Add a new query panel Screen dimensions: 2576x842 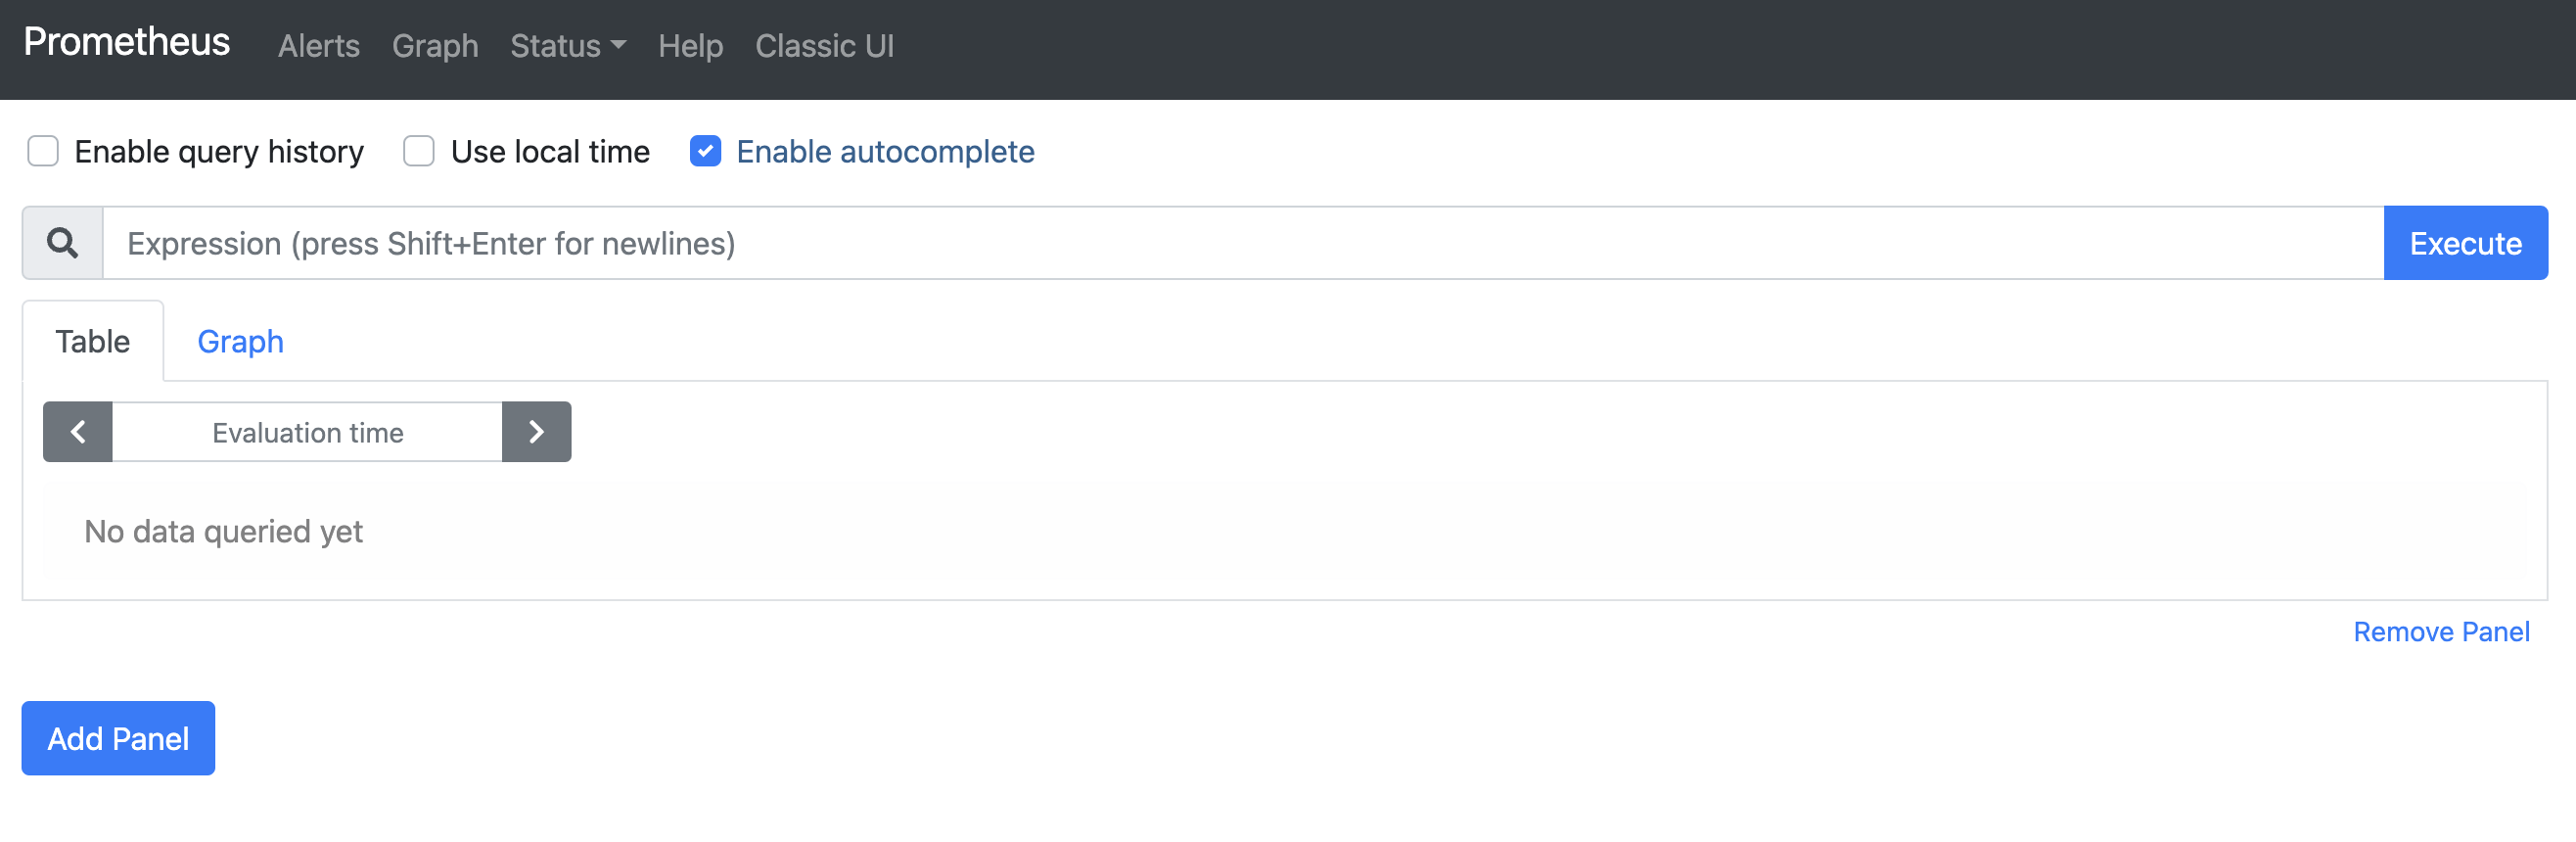[117, 738]
